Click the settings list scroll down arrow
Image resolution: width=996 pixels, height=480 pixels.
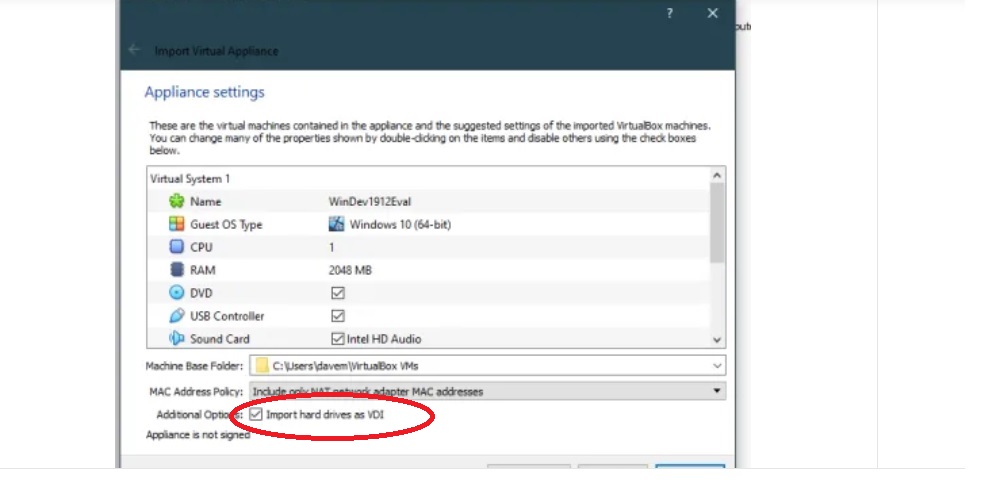(717, 340)
